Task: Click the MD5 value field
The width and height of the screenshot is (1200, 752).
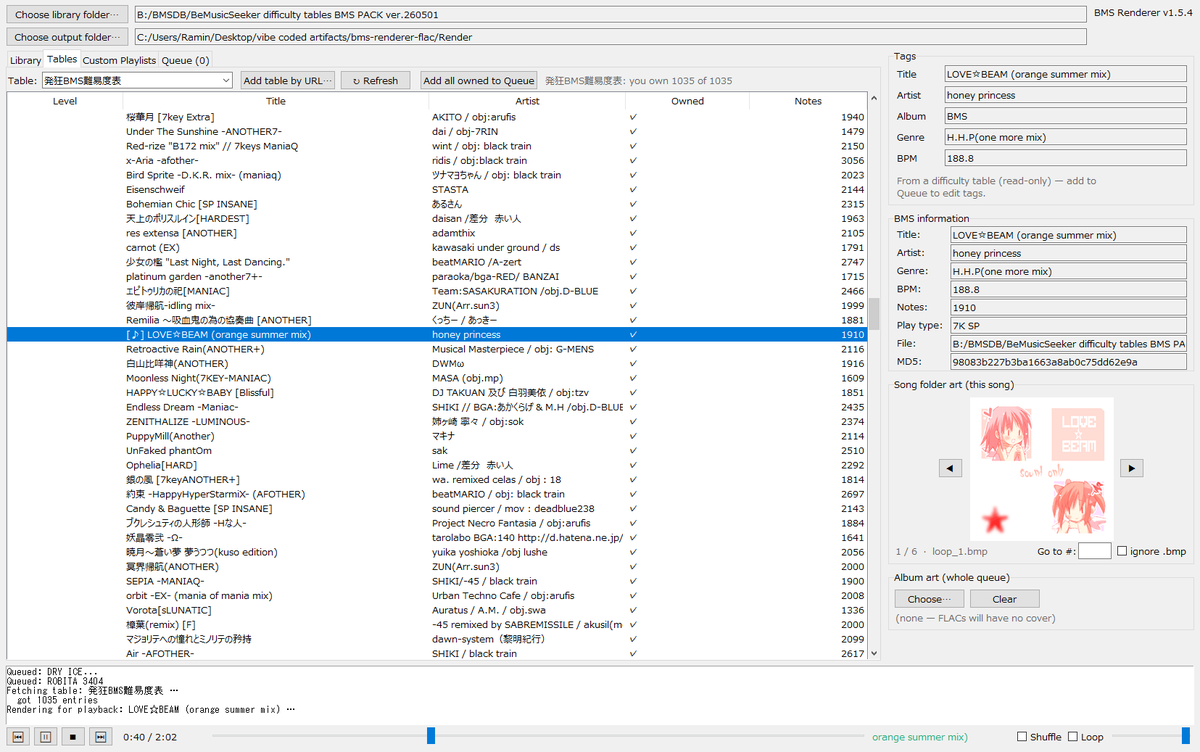Action: 1068,361
